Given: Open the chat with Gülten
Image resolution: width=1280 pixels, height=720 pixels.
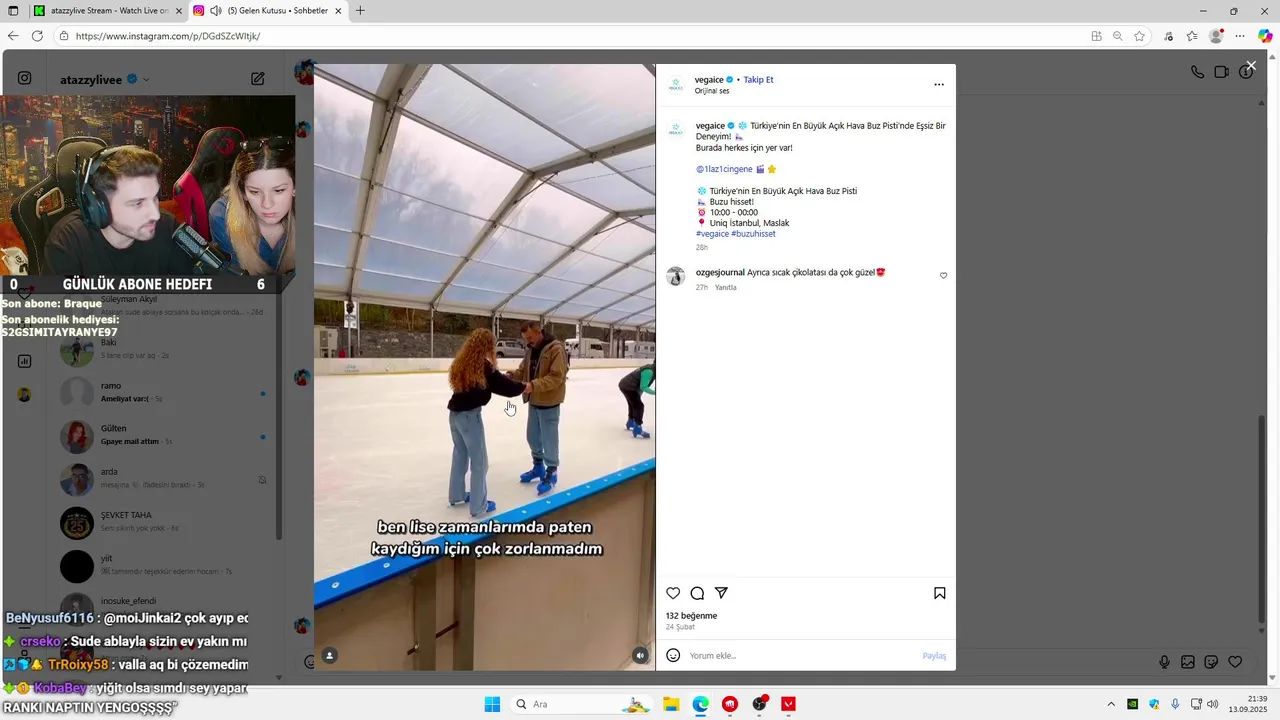Looking at the screenshot, I should (x=165, y=435).
